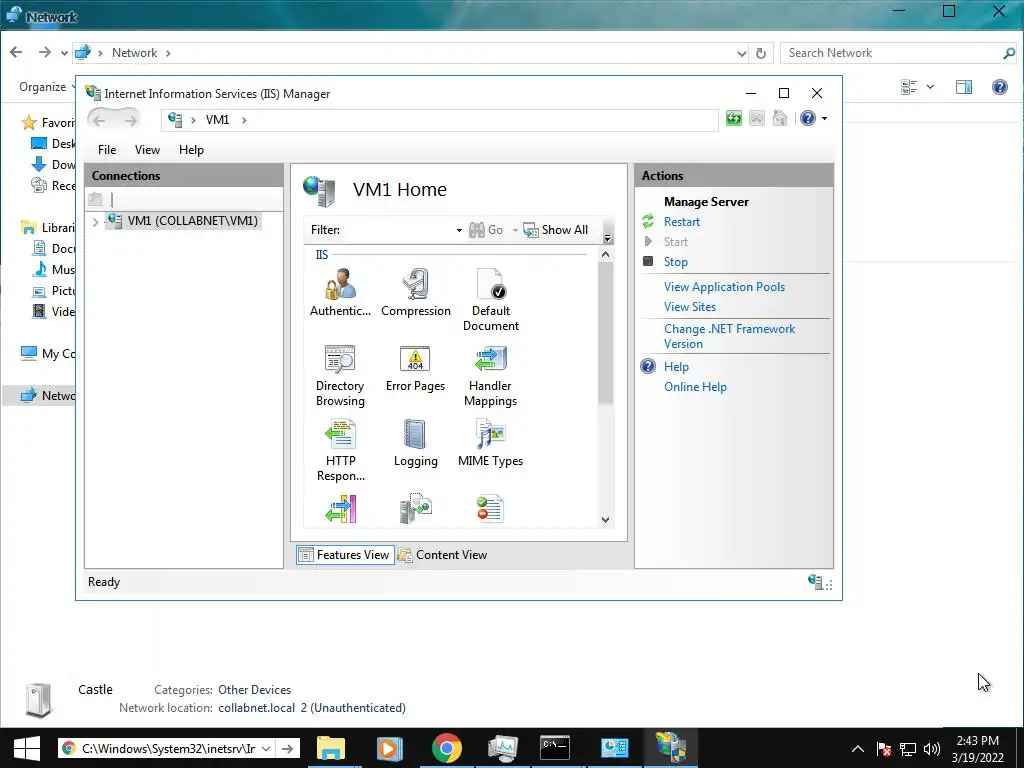
Task: Click the Restart server action
Action: pos(681,222)
